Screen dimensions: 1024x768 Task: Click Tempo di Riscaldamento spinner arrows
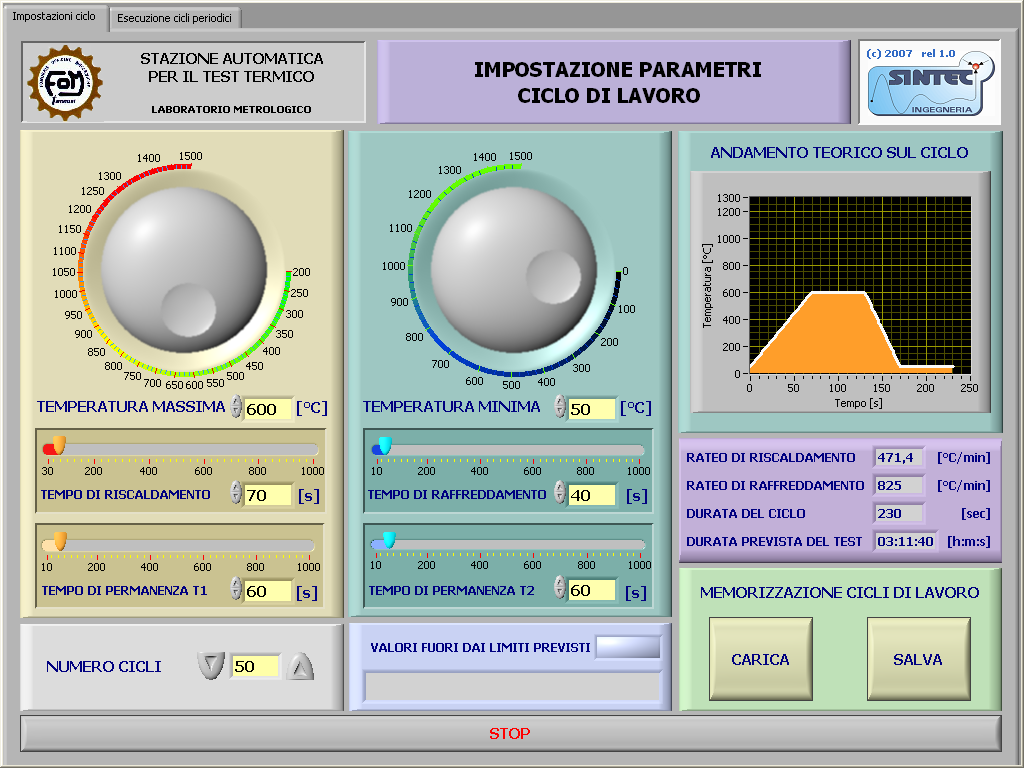coord(236,492)
